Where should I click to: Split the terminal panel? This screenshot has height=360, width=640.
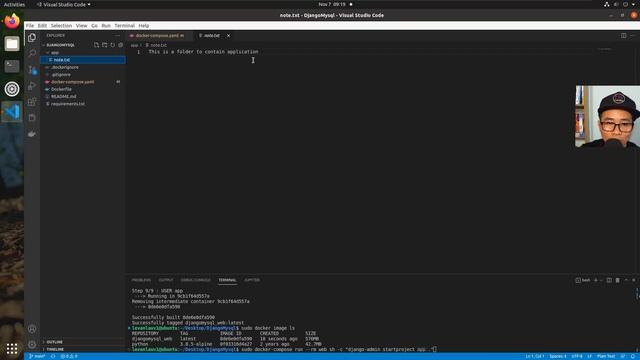[x=609, y=280]
